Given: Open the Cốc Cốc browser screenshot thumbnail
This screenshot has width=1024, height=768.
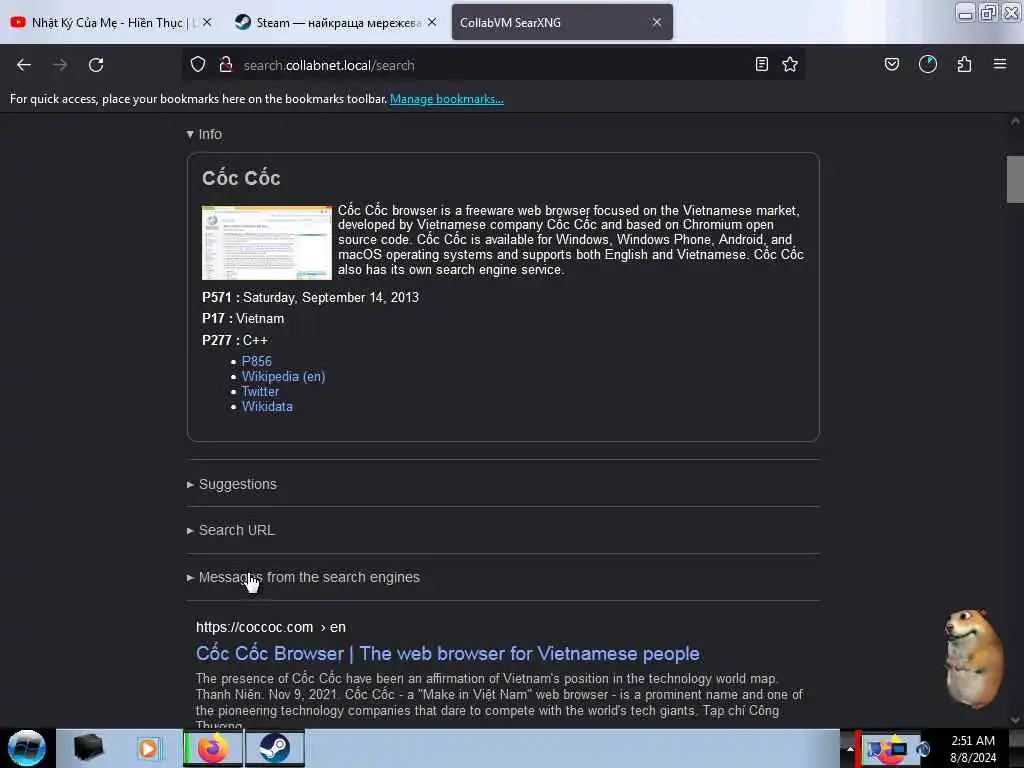Looking at the screenshot, I should click(267, 242).
